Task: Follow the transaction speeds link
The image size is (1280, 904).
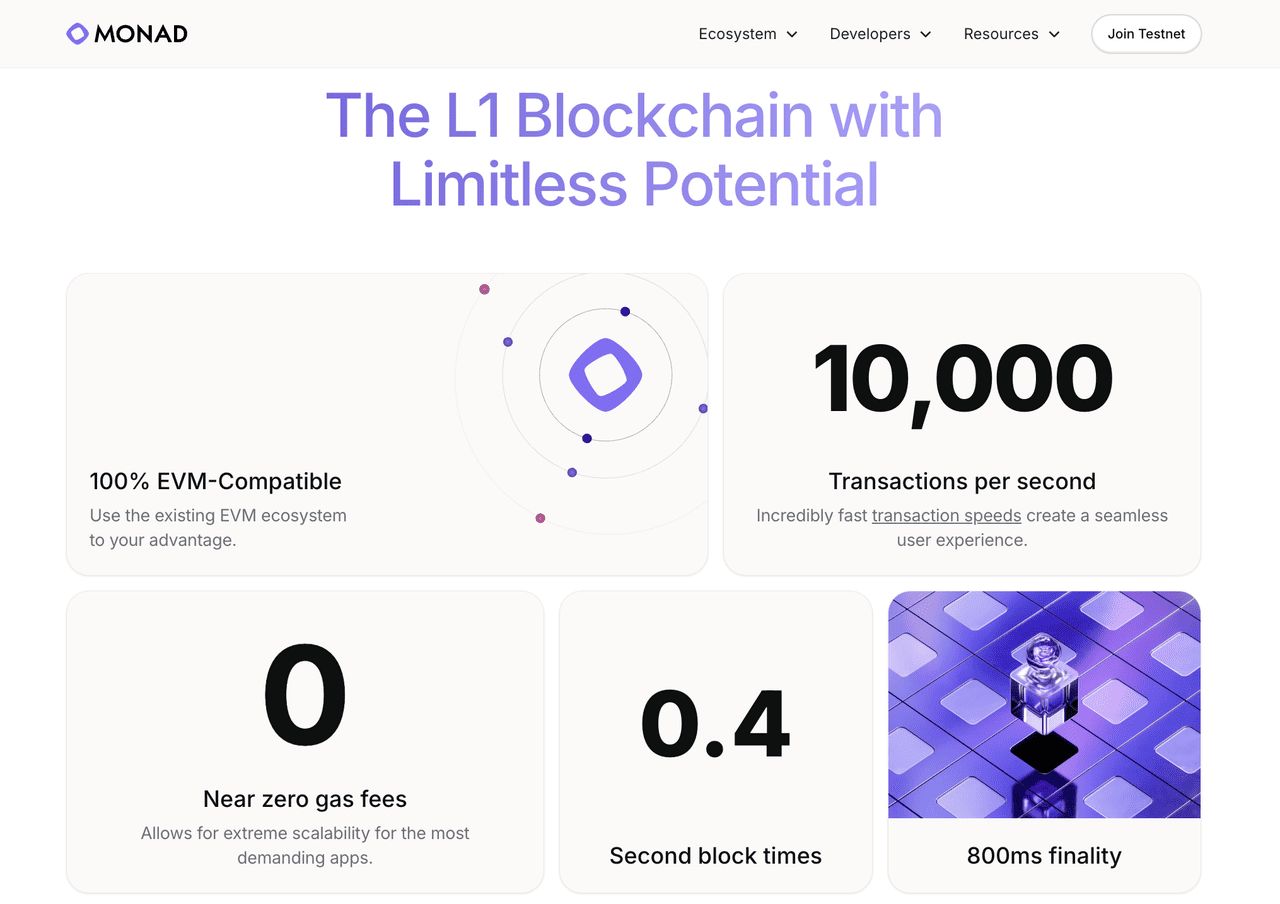Action: (946, 516)
